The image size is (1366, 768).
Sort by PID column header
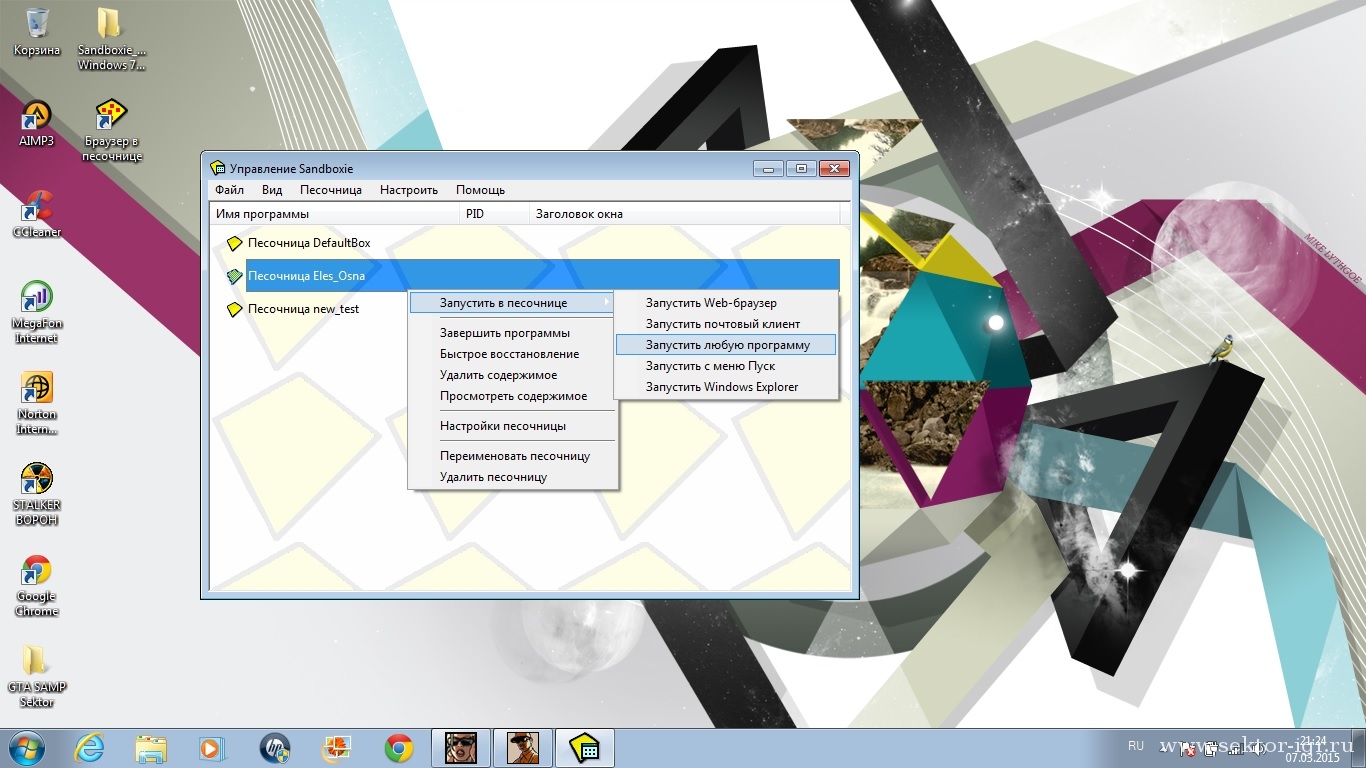click(x=494, y=214)
